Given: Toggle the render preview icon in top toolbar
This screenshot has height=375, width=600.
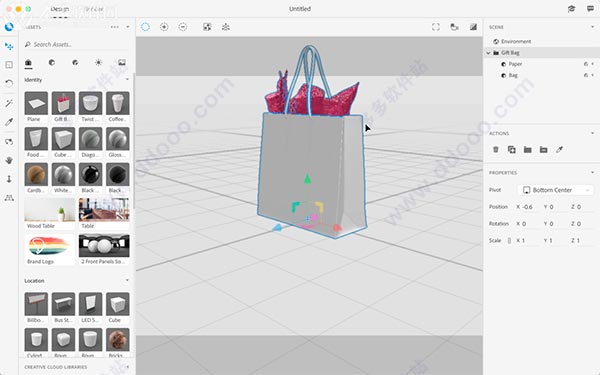Looking at the screenshot, I should [473, 27].
